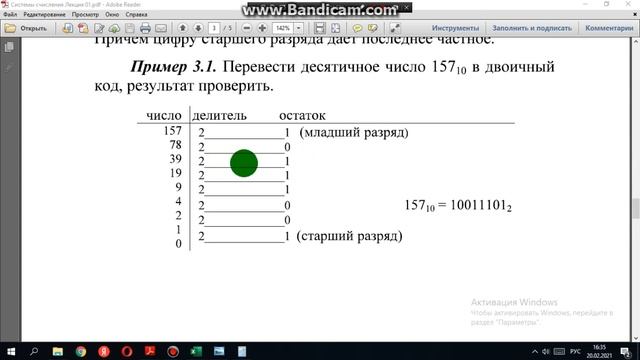The image size is (640, 360).
Task: Open the Инструменты panel
Action: coord(456,28)
